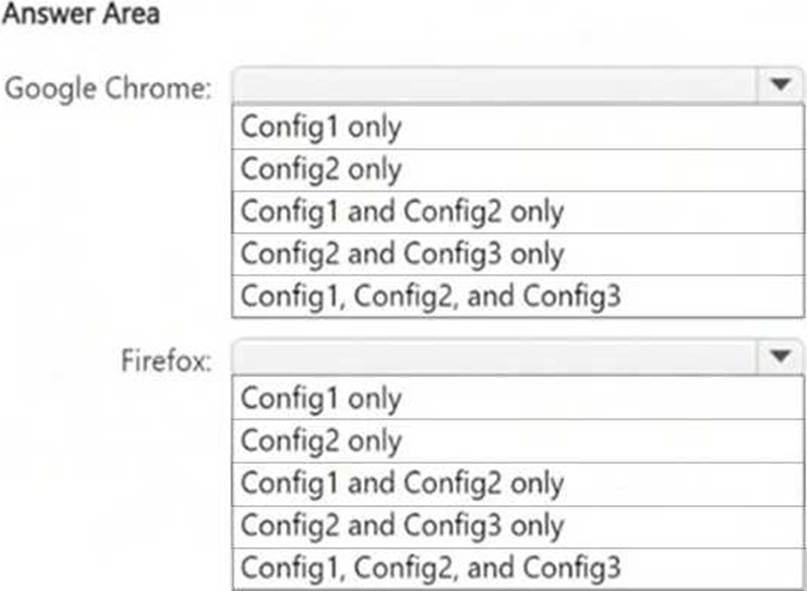Click the "Google Chrome:" label
Screen dimensions: 807x591
[x=109, y=88]
